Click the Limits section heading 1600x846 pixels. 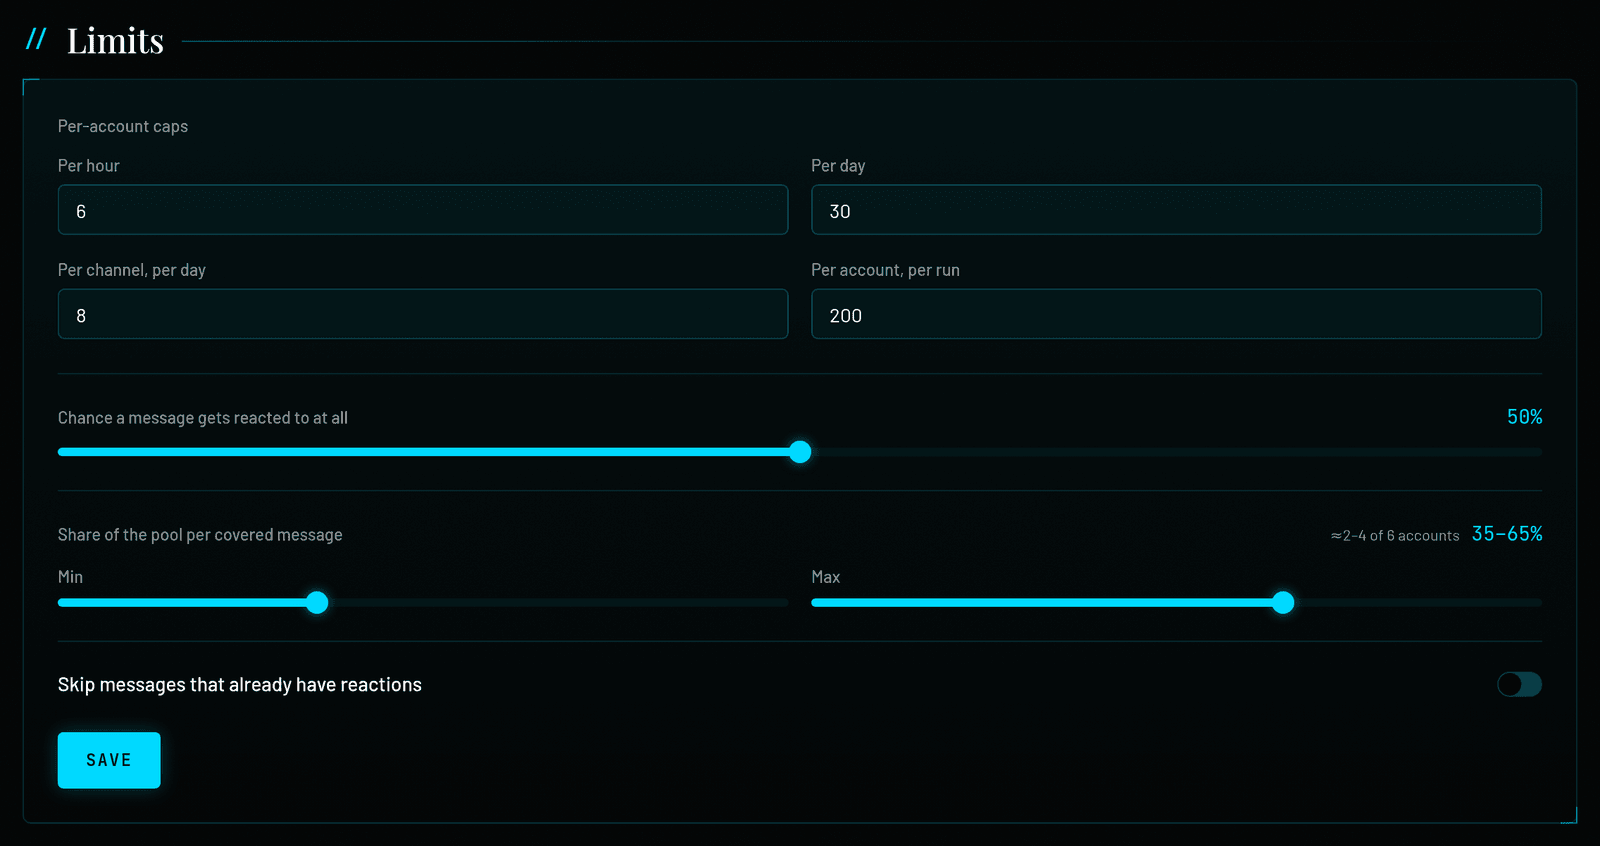click(115, 41)
